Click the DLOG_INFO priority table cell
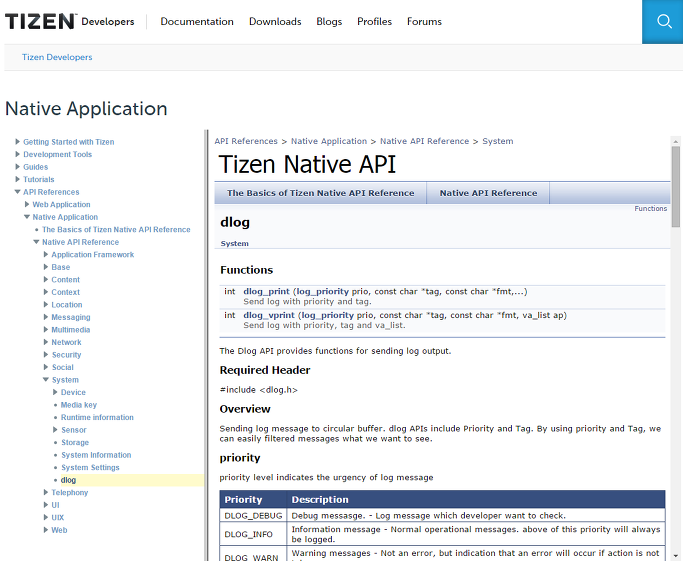This screenshot has height=561, width=683. point(253,534)
